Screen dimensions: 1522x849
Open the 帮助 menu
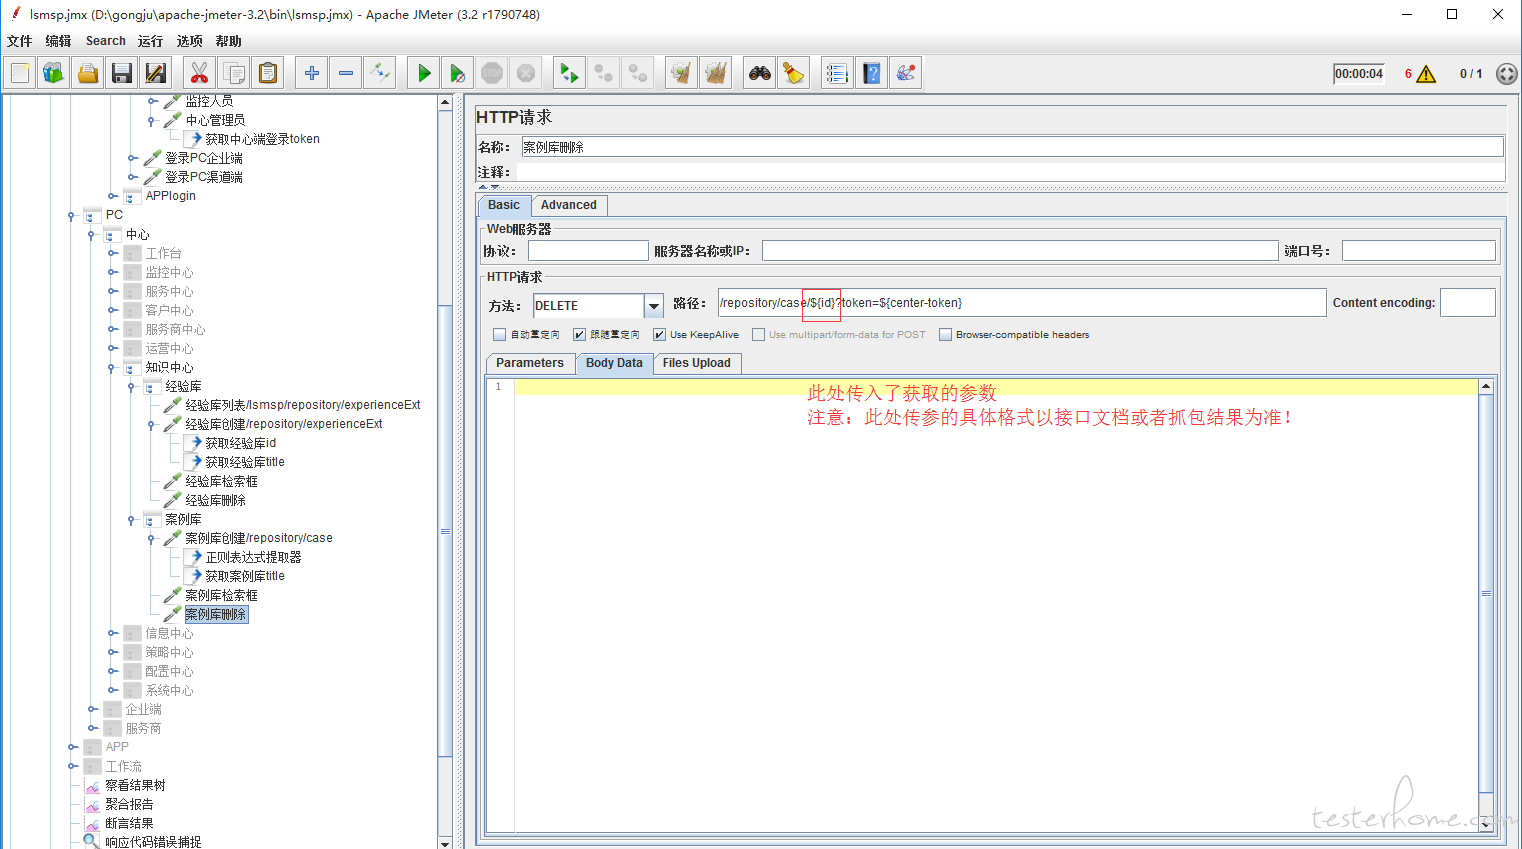coord(228,41)
